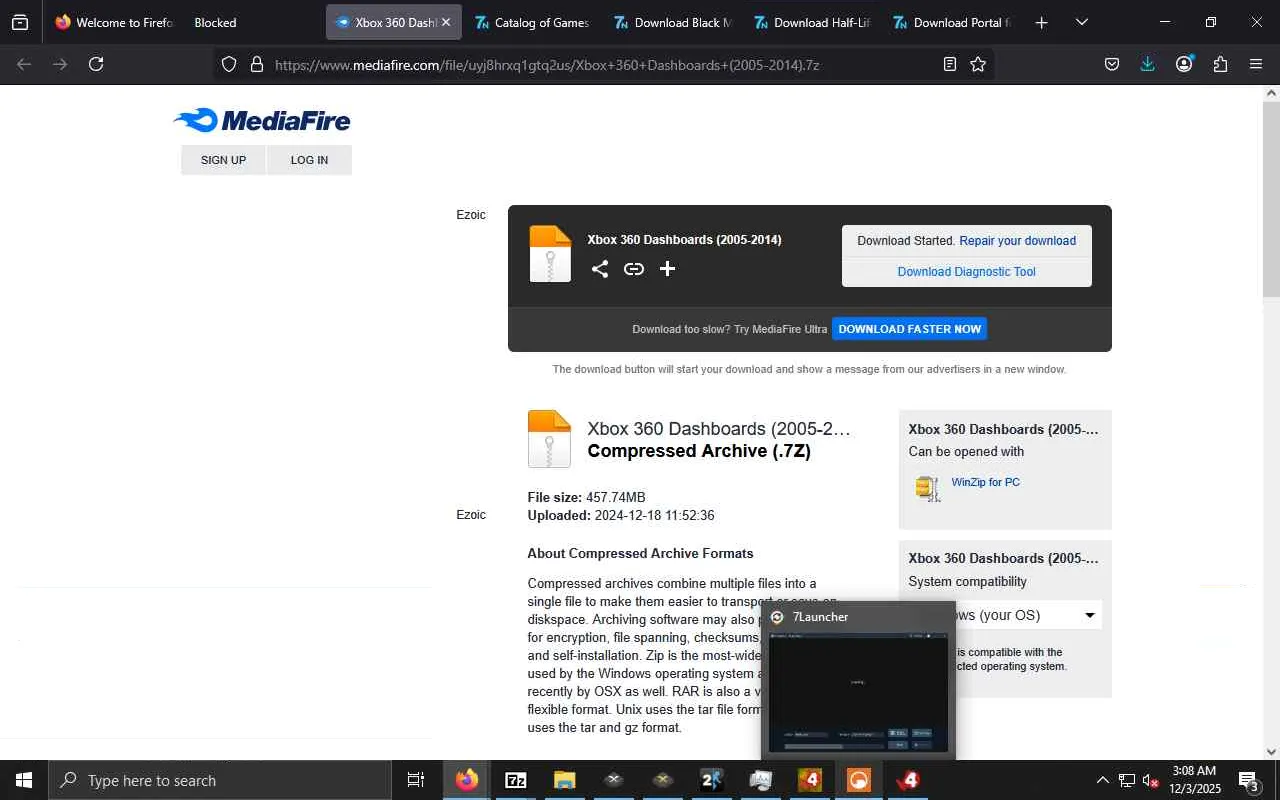Image resolution: width=1280 pixels, height=800 pixels.
Task: Show hidden system tray icons
Action: click(x=1102, y=780)
